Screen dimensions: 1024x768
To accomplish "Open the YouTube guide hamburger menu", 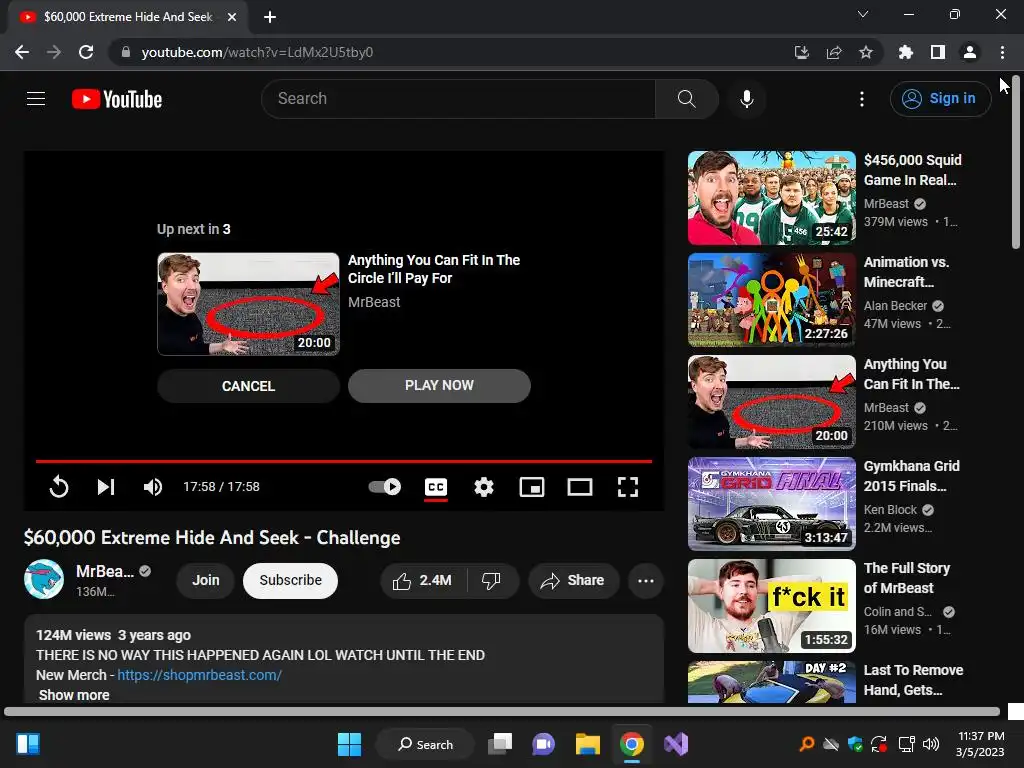I will tap(36, 99).
